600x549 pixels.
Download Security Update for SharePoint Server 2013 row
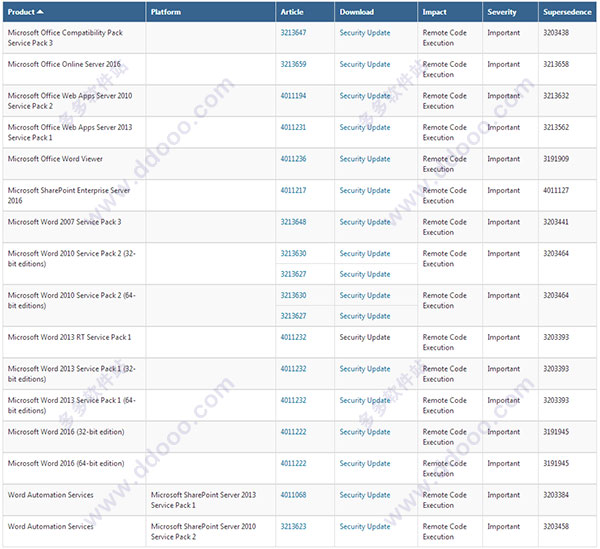point(365,495)
